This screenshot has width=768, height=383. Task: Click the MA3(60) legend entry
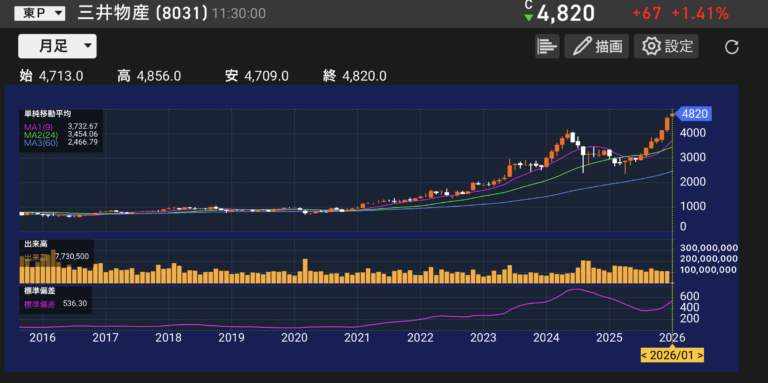click(x=40, y=142)
